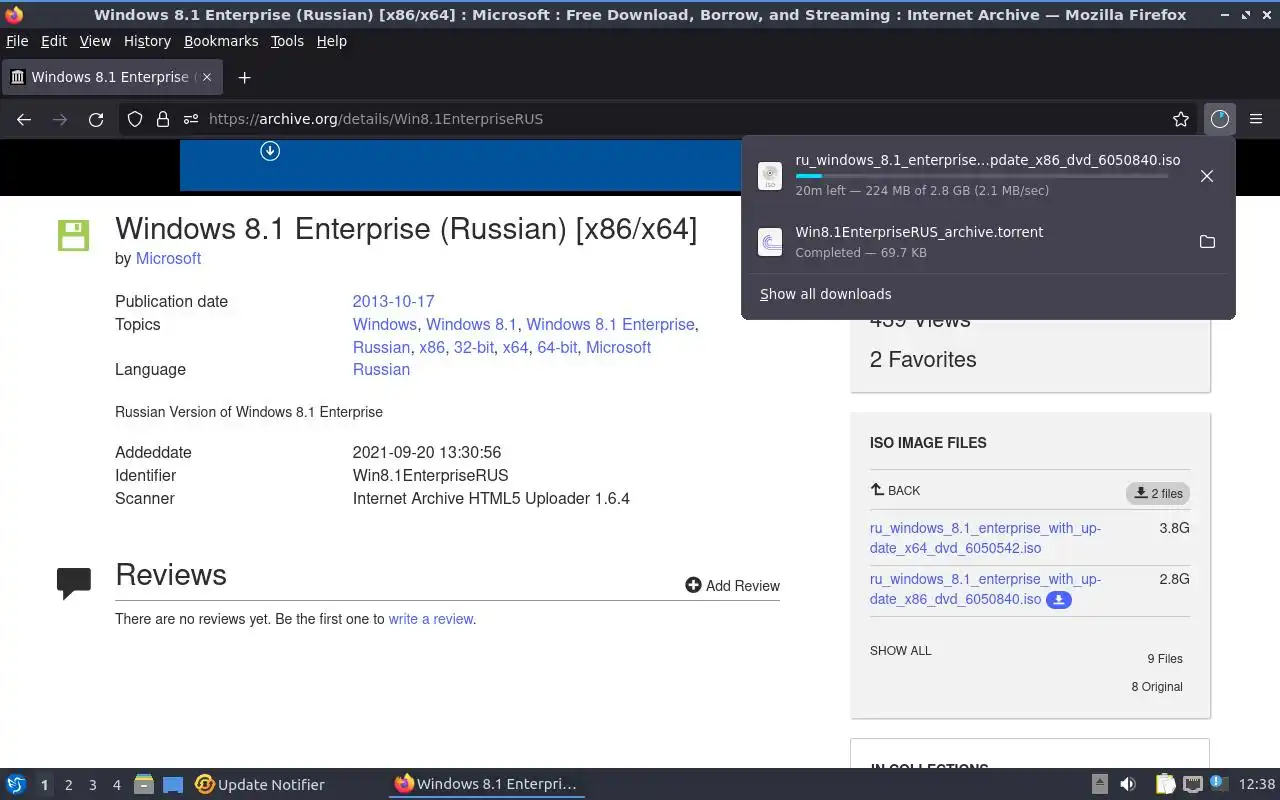Toggle the downloads panel toolbar button
The height and width of the screenshot is (800, 1280).
click(x=1219, y=119)
